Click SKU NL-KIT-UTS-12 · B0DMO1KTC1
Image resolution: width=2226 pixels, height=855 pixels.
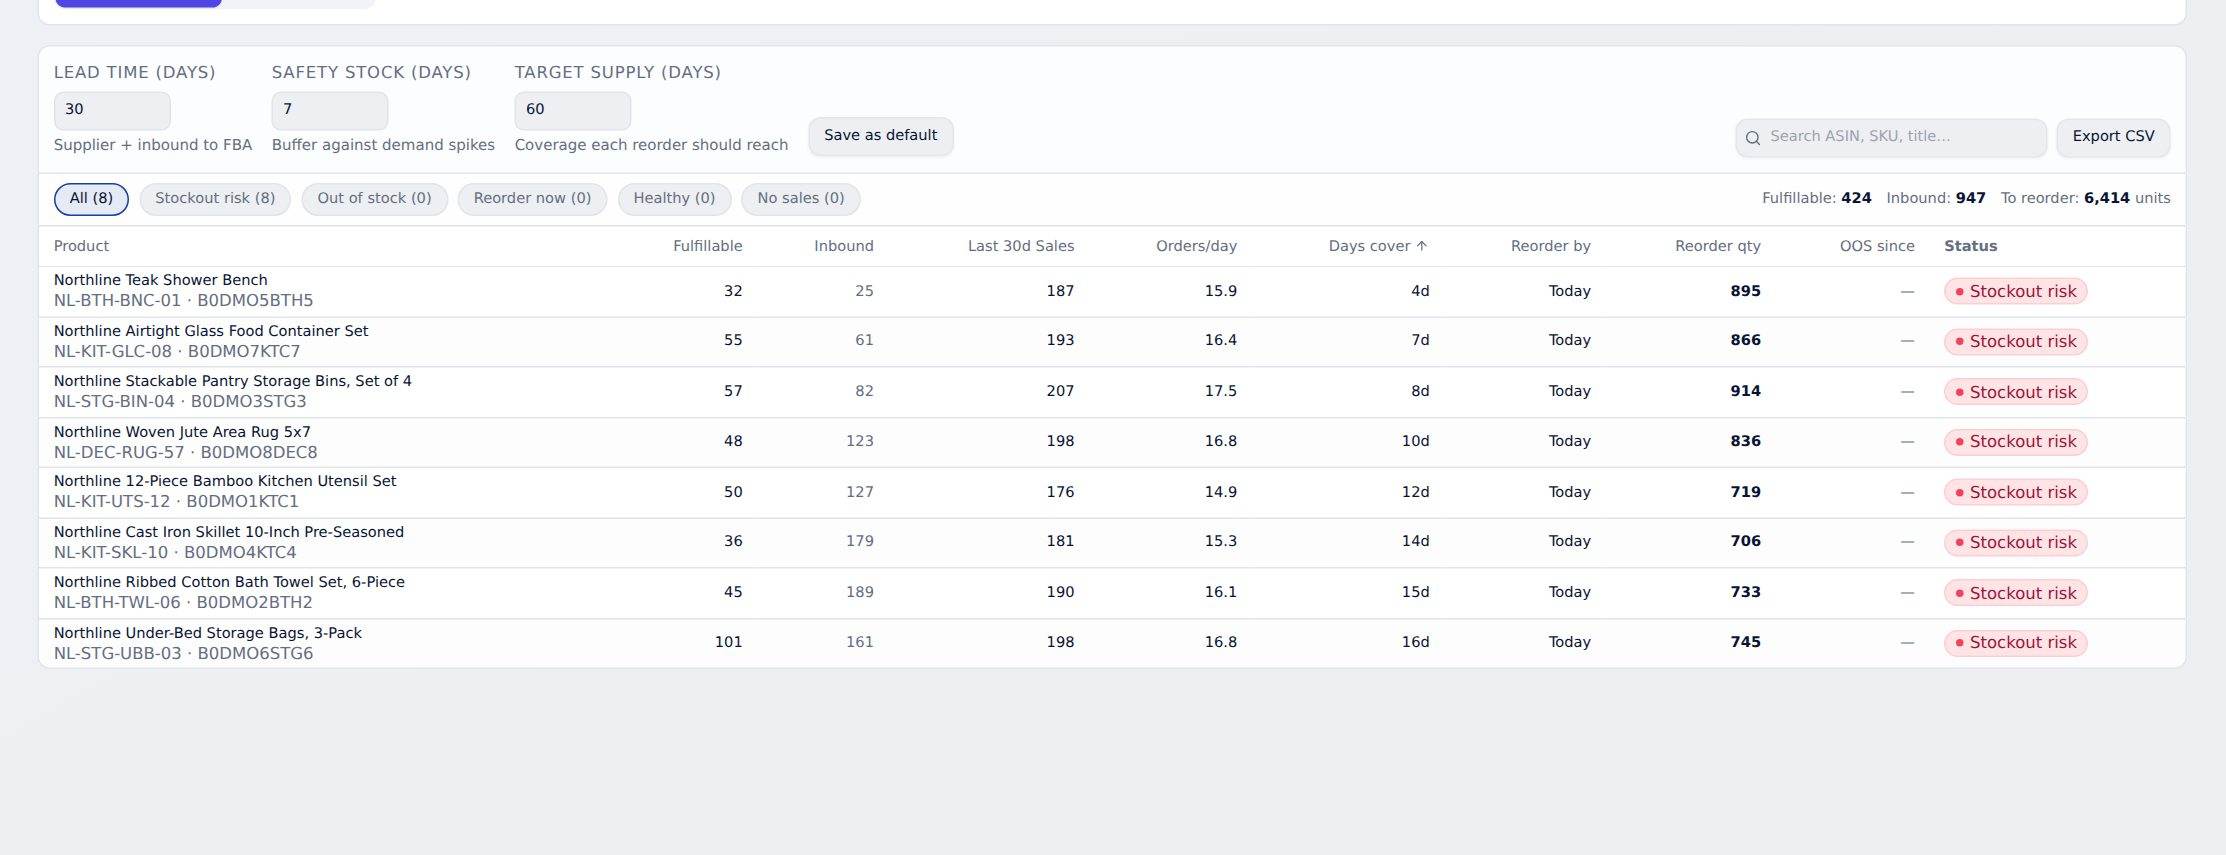click(176, 502)
